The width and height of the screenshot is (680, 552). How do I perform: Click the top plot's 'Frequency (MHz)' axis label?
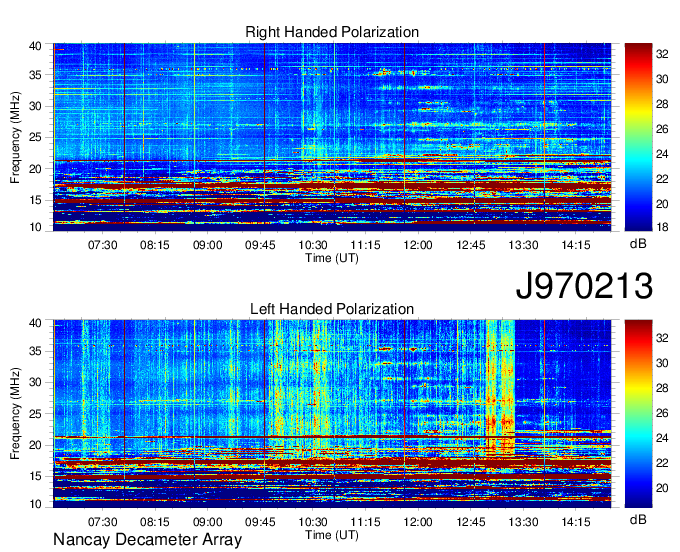(x=15, y=137)
